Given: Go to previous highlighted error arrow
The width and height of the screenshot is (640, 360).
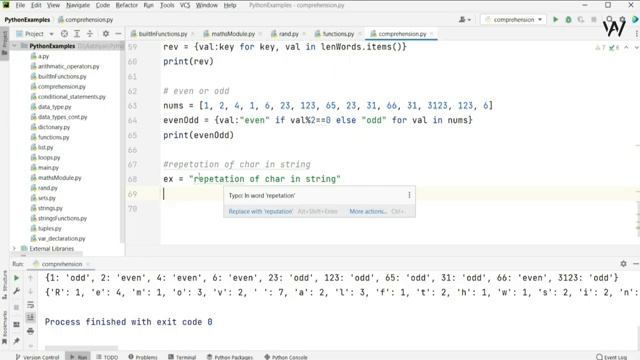Looking at the screenshot, I should (626, 48).
